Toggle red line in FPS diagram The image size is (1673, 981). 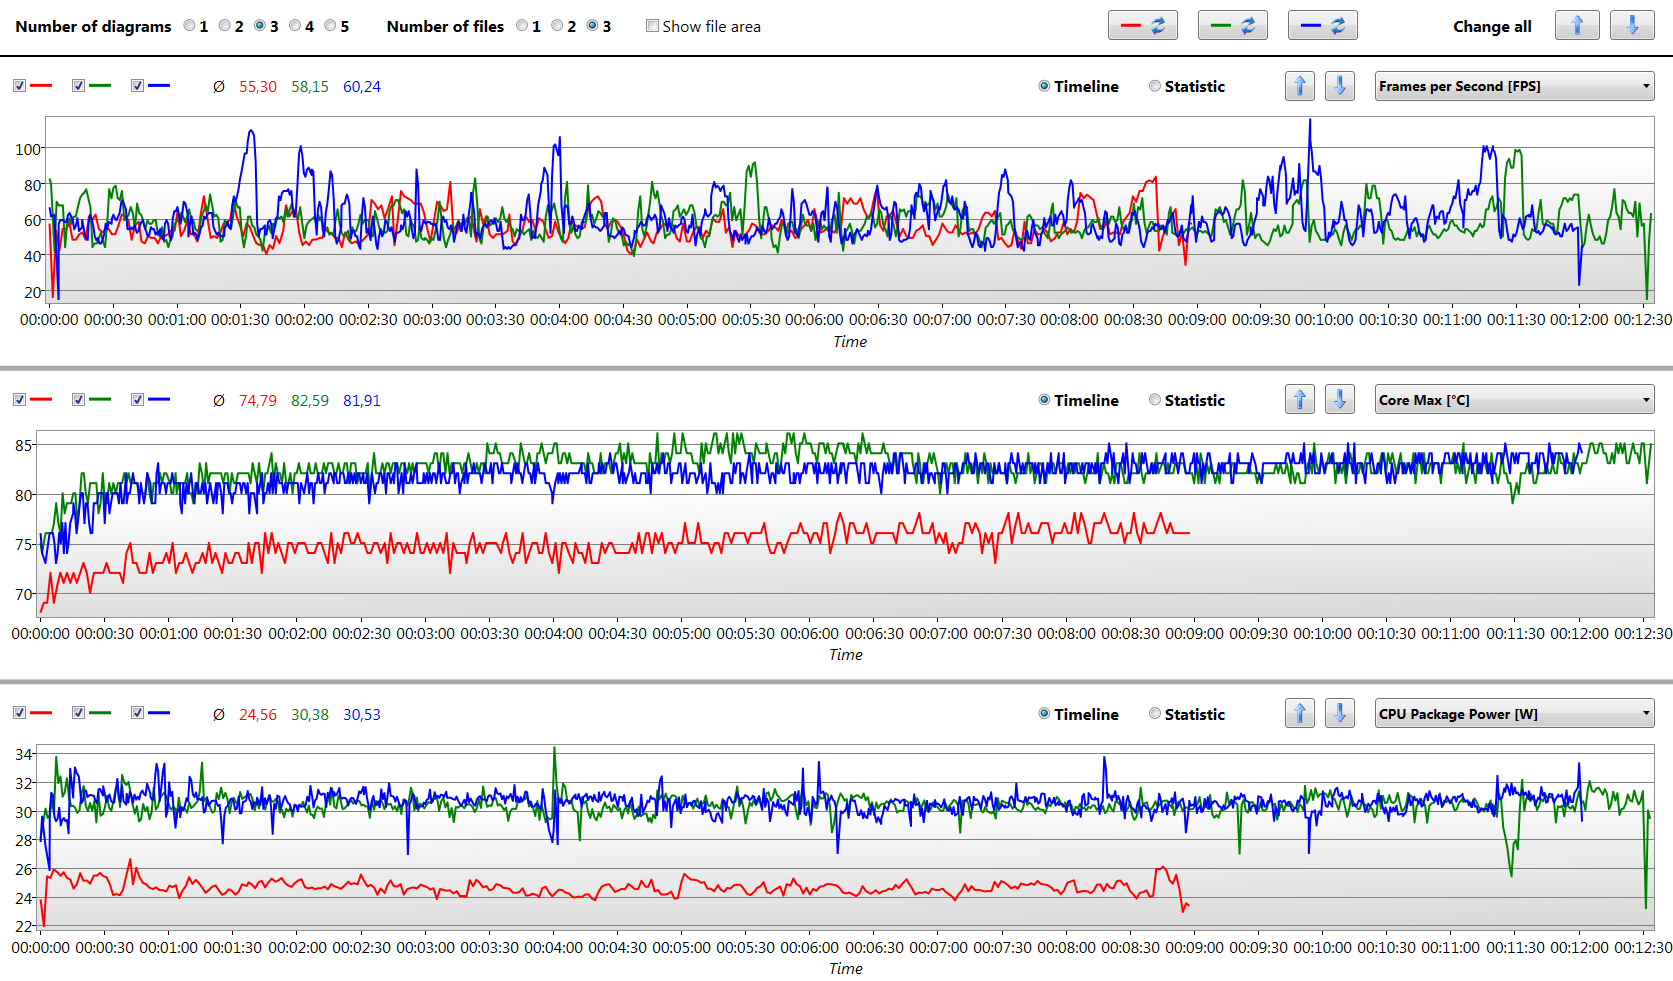tap(19, 86)
